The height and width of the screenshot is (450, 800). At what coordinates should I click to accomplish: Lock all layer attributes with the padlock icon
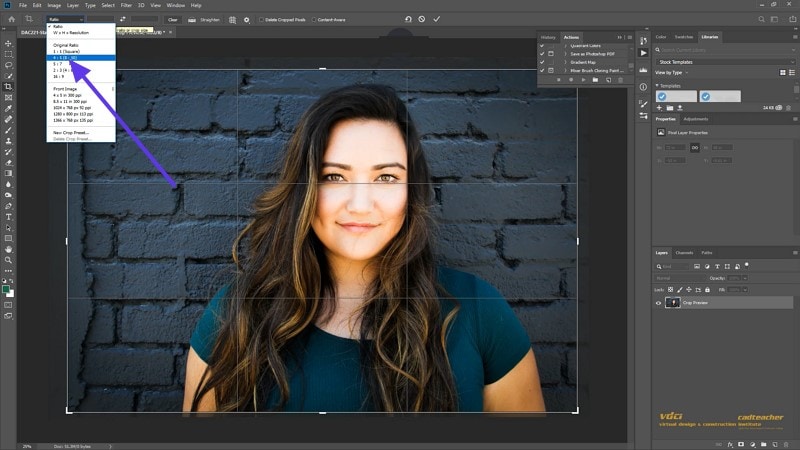(708, 290)
